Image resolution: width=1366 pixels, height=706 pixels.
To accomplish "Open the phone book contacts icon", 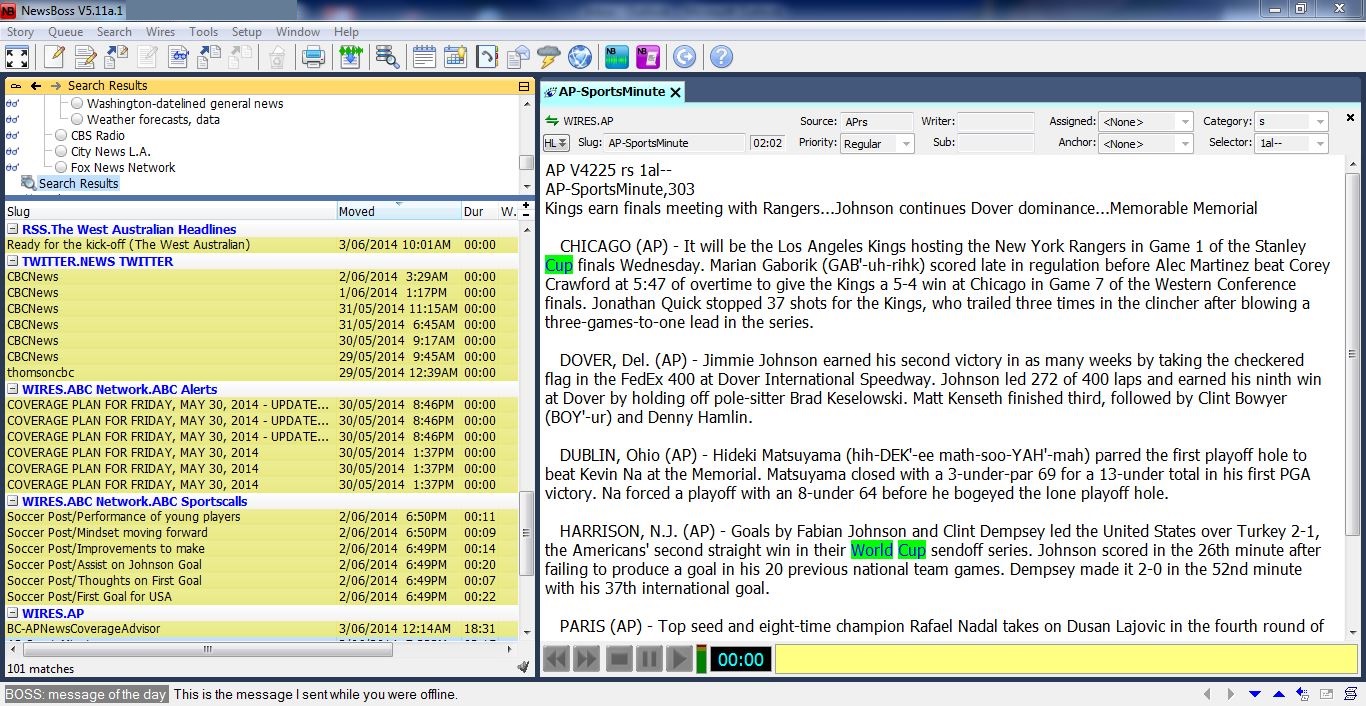I will [x=486, y=57].
